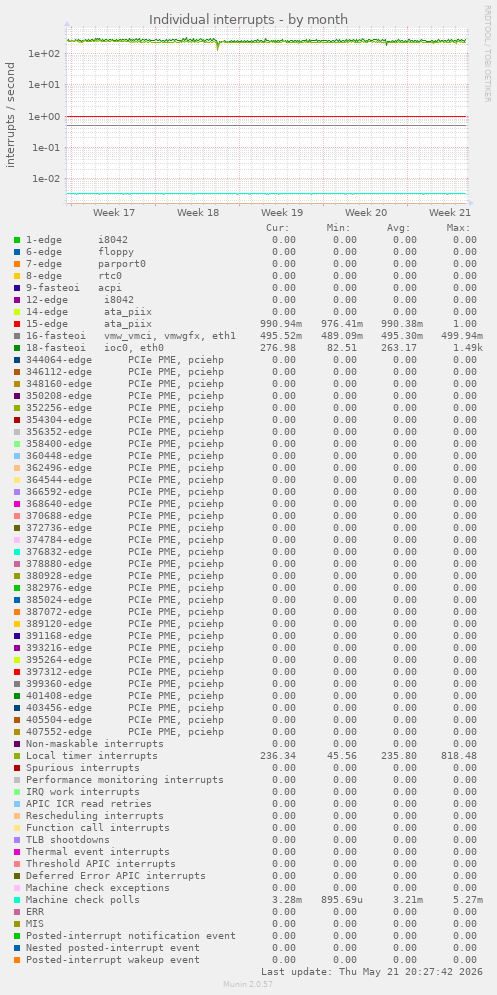Screen dimensions: 497x995
Task: Click the cyan Machine check polls swatch
Action: tap(17, 900)
